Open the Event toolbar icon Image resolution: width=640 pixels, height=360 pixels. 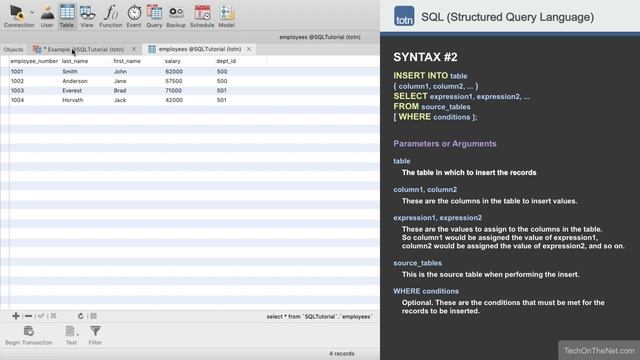click(x=134, y=16)
